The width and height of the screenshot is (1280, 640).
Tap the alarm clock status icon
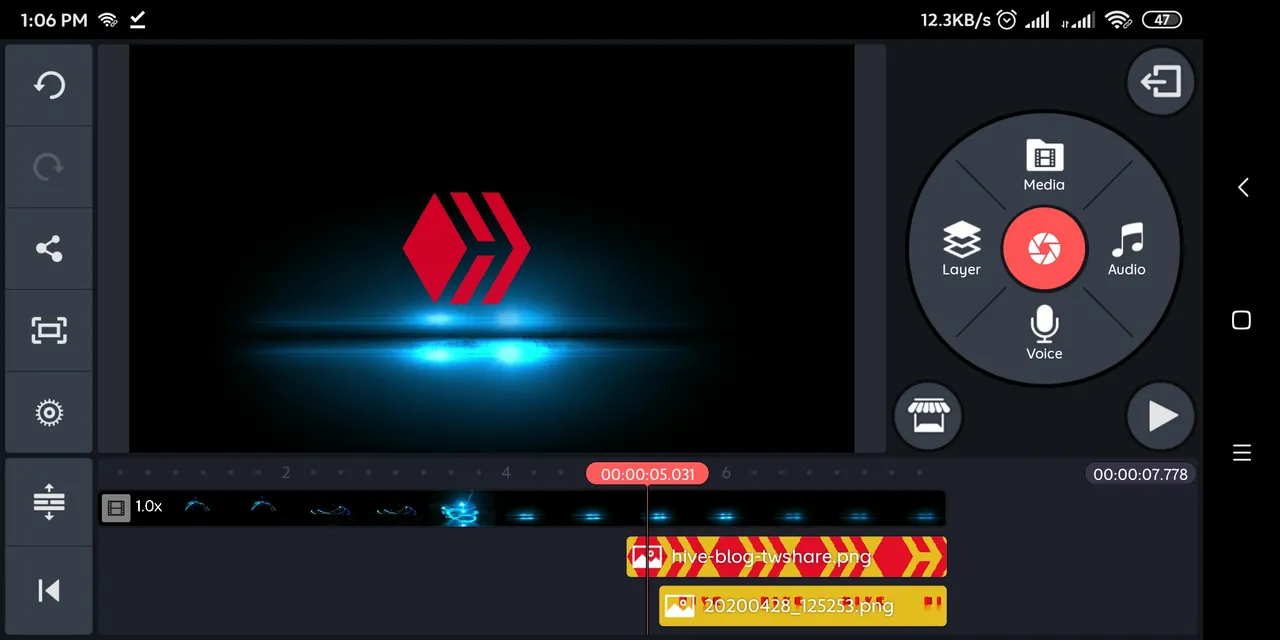[1007, 19]
